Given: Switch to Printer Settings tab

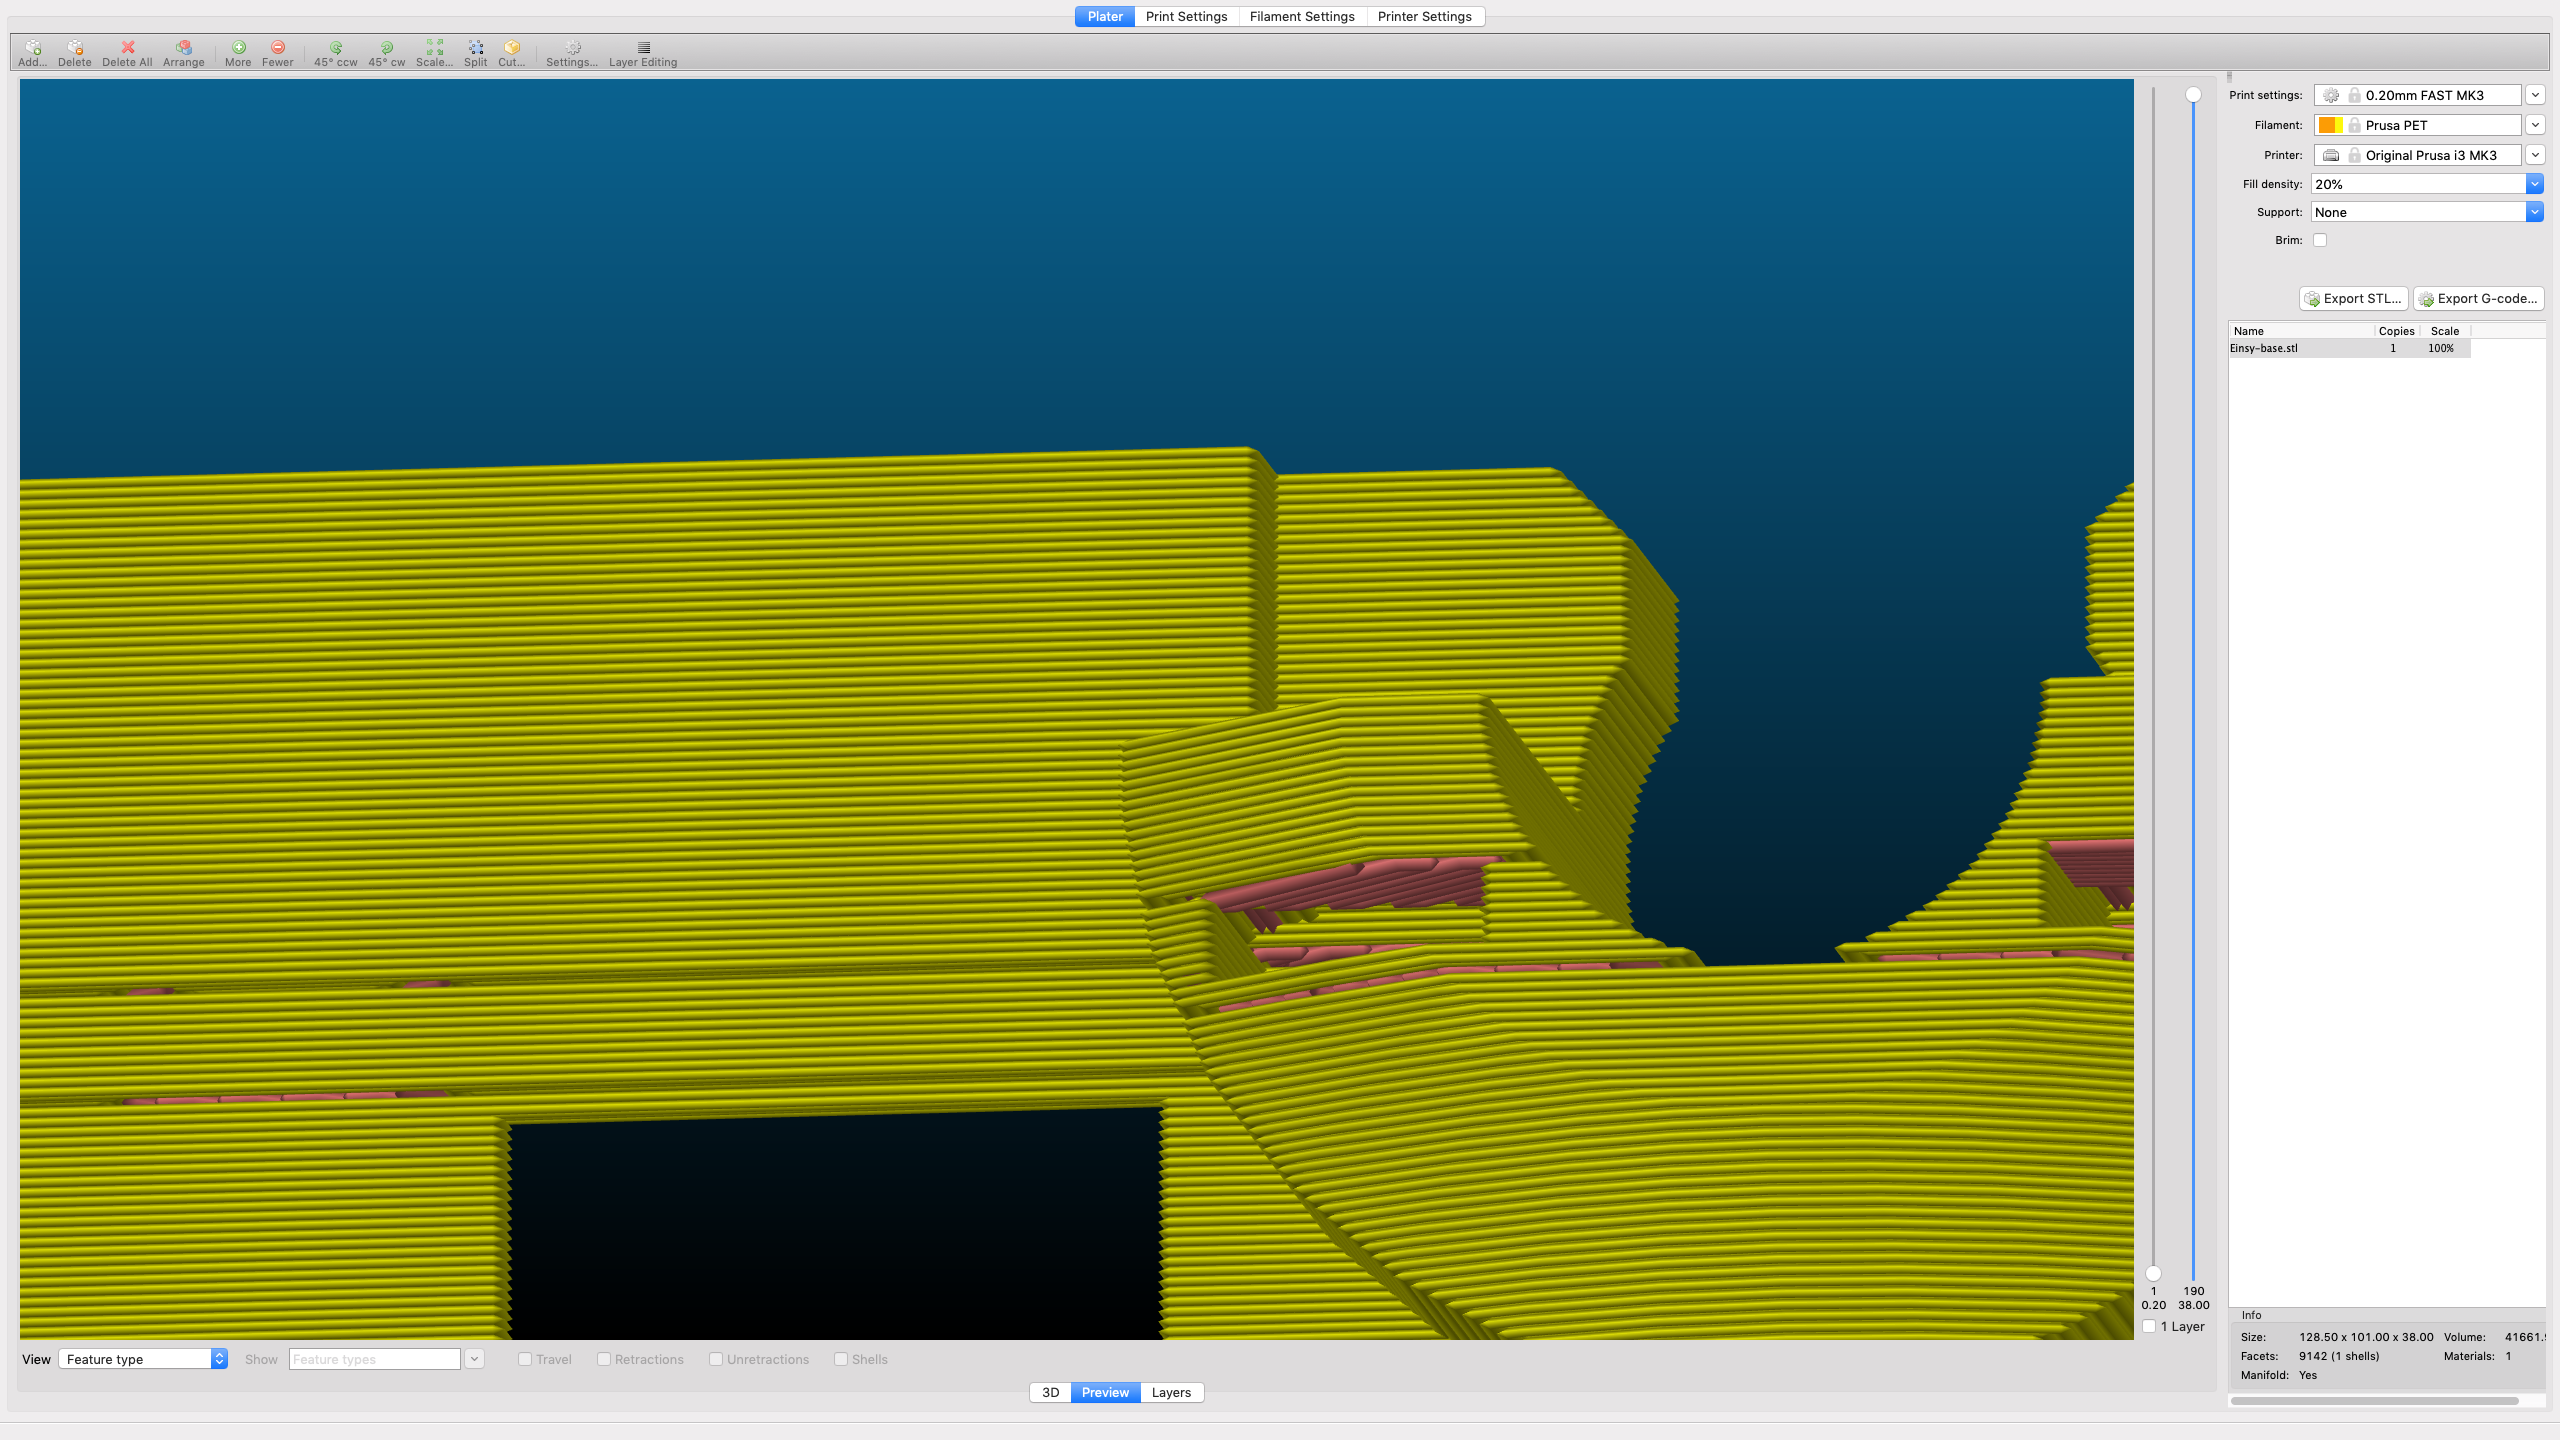Looking at the screenshot, I should pyautogui.click(x=1424, y=16).
